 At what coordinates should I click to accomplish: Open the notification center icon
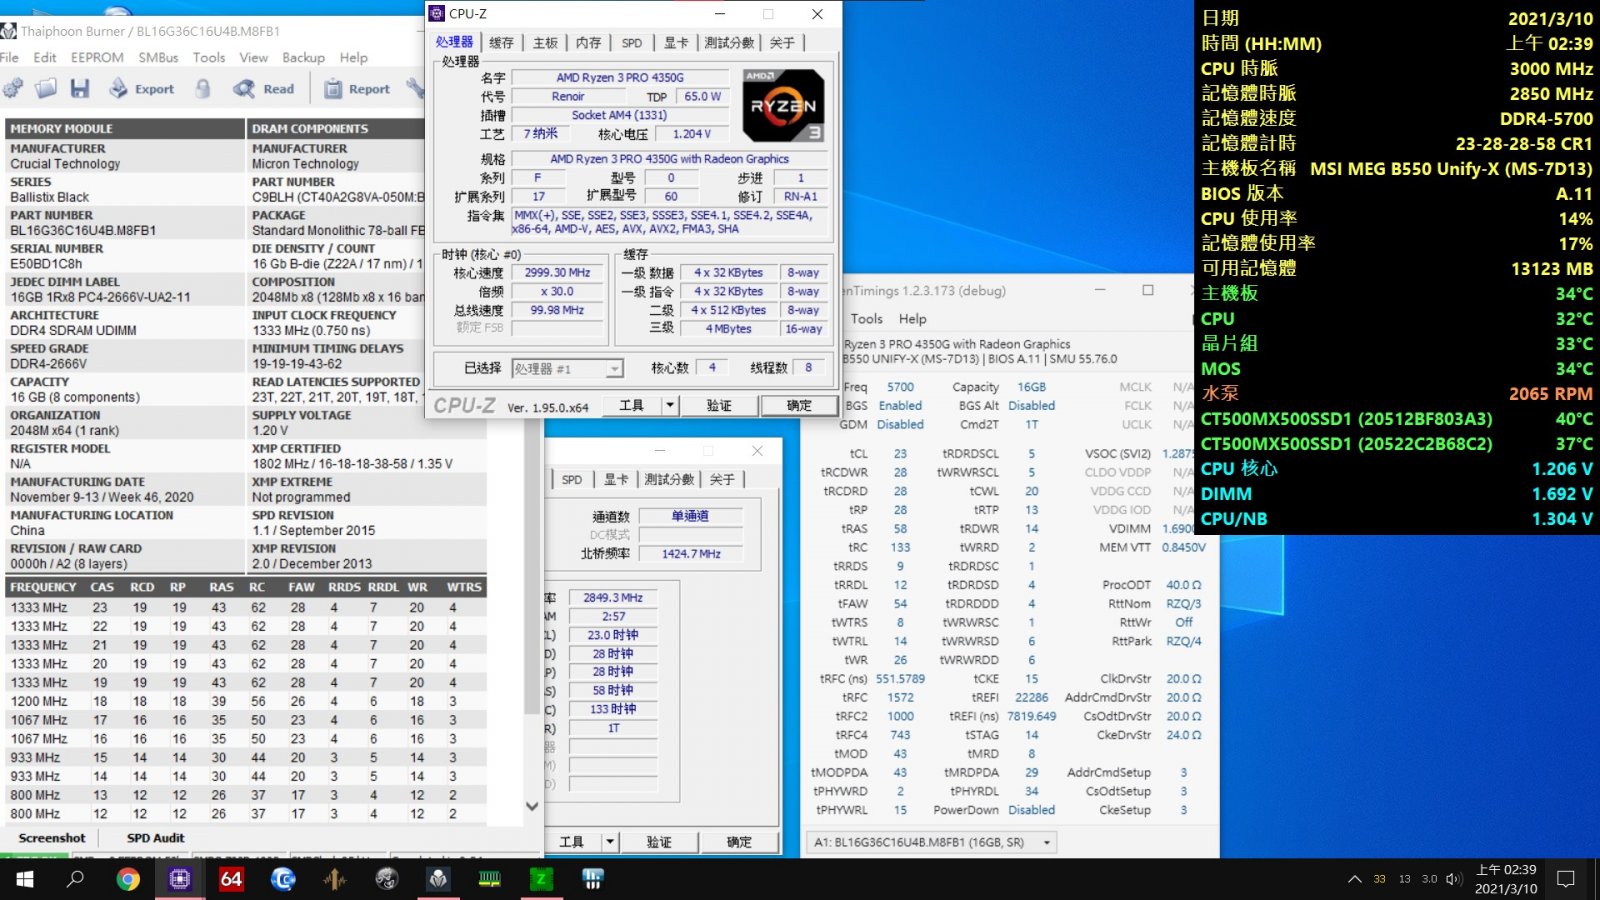(x=1566, y=879)
